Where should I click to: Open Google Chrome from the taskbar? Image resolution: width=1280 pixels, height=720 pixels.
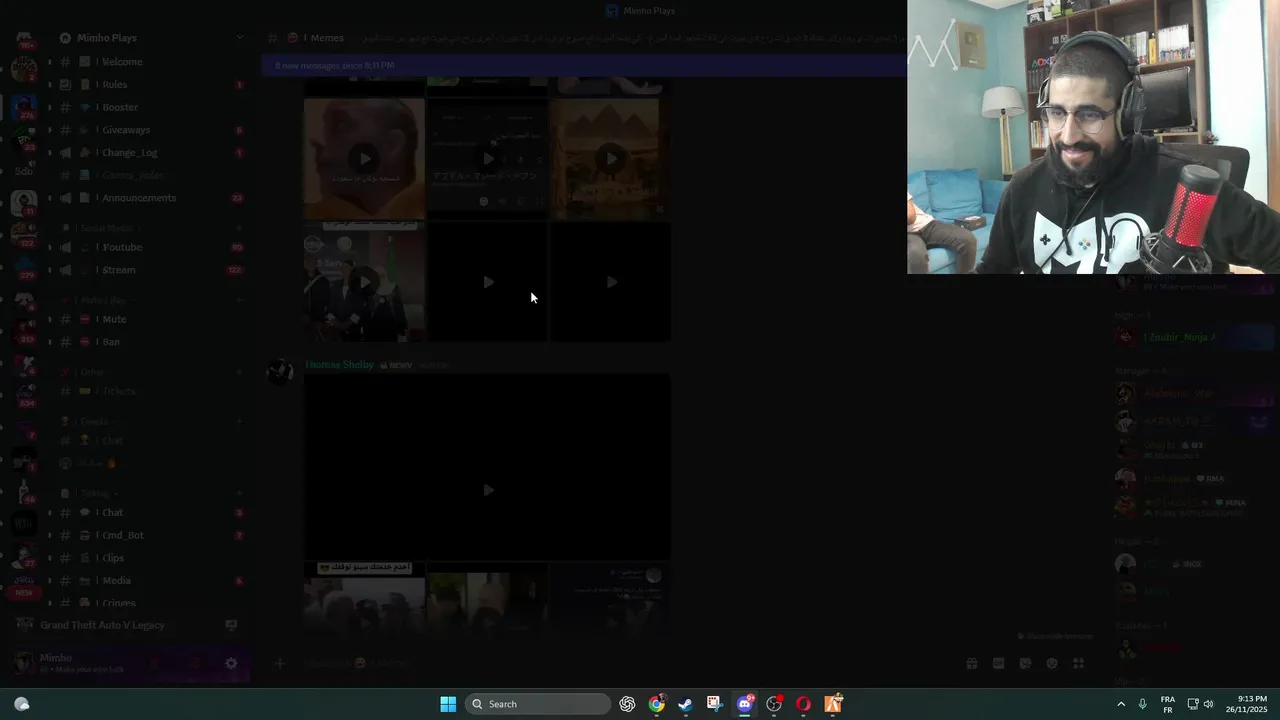coord(656,704)
